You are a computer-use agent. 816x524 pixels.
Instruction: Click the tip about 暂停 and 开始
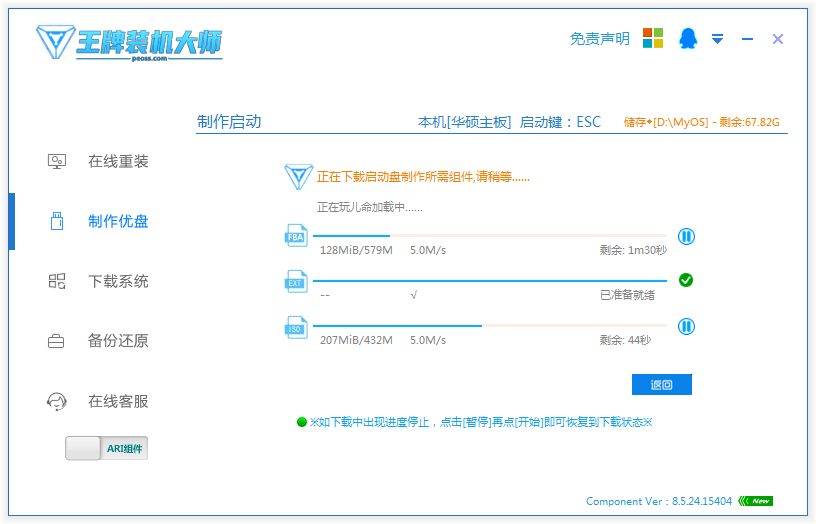tap(480, 422)
